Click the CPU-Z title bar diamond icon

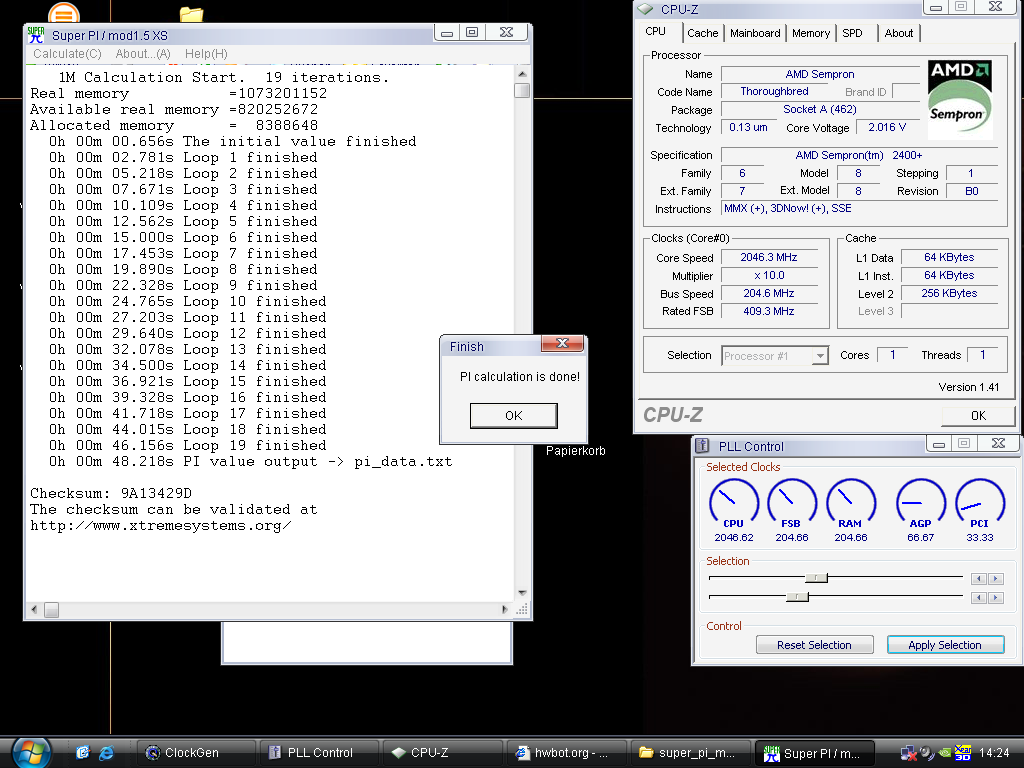[645, 9]
